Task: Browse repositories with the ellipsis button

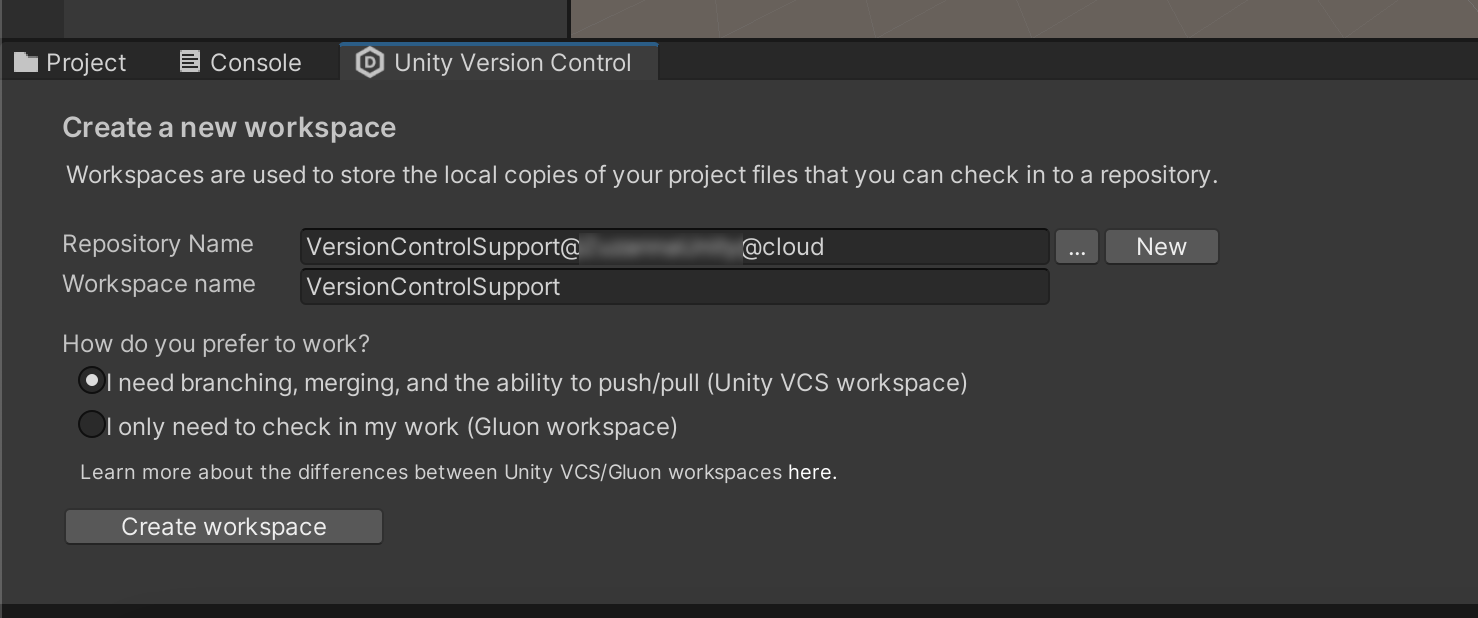Action: 1076,247
